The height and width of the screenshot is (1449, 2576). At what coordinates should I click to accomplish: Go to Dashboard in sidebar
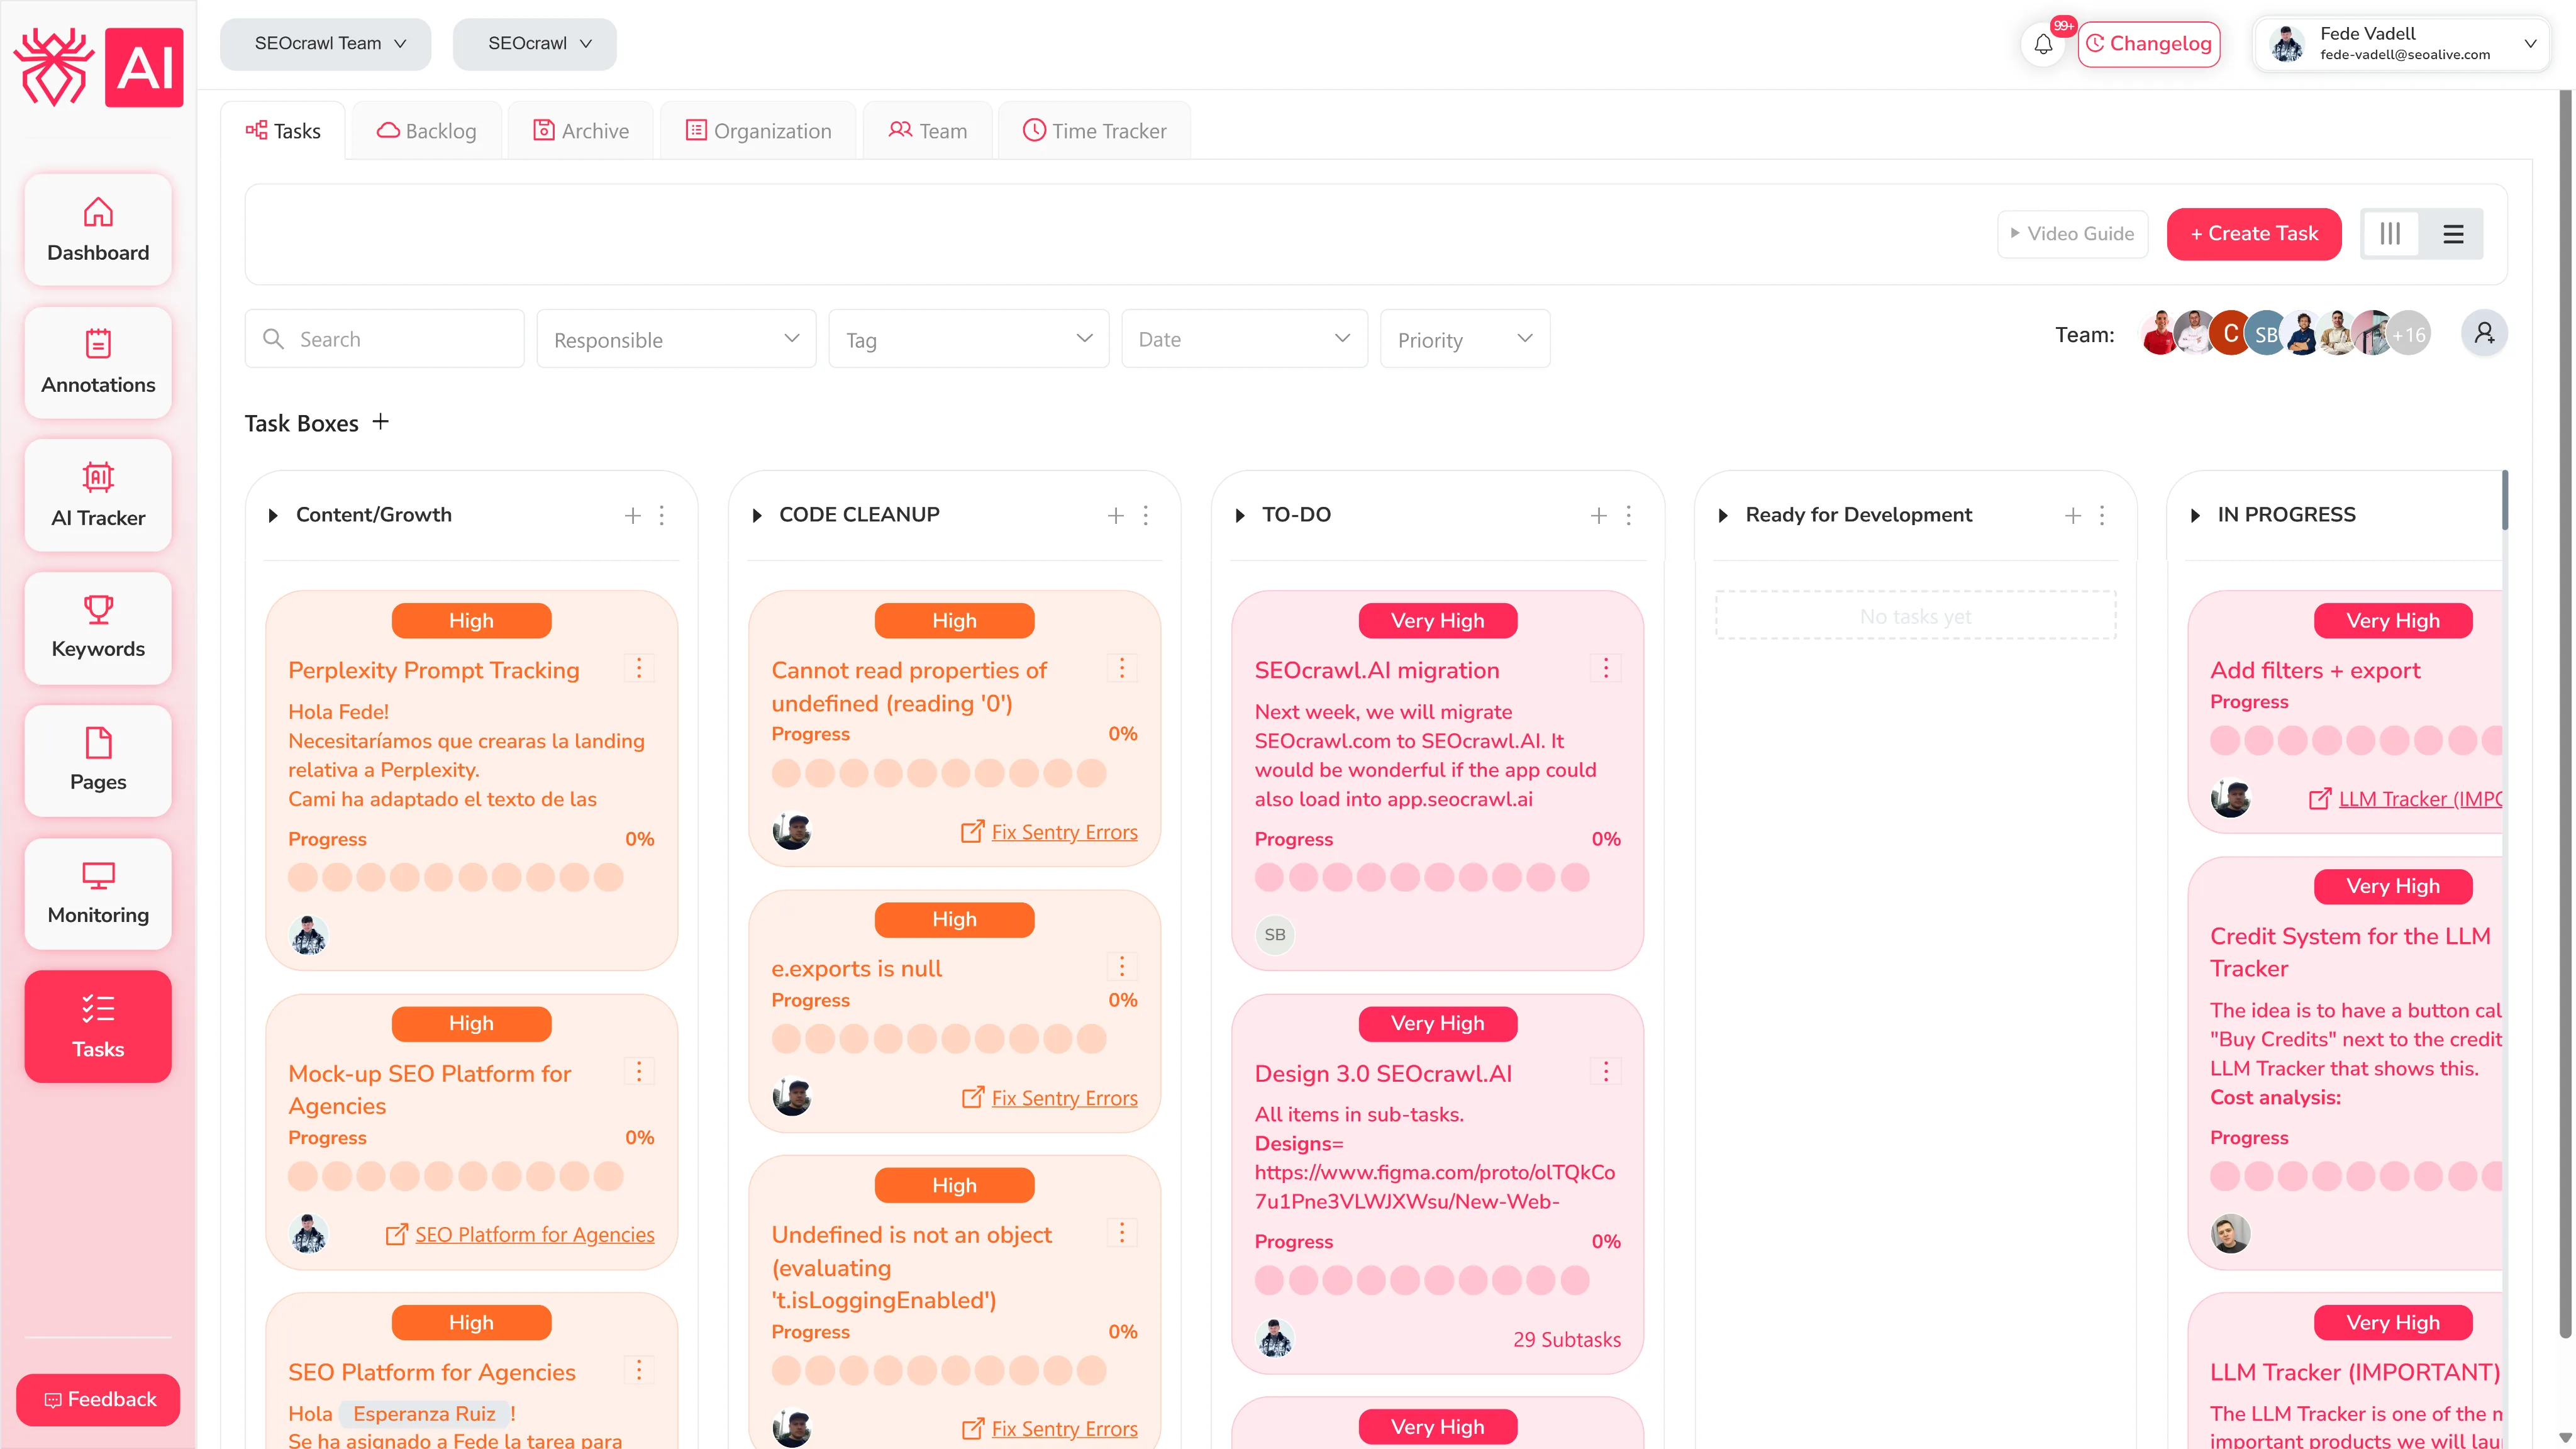click(x=98, y=230)
